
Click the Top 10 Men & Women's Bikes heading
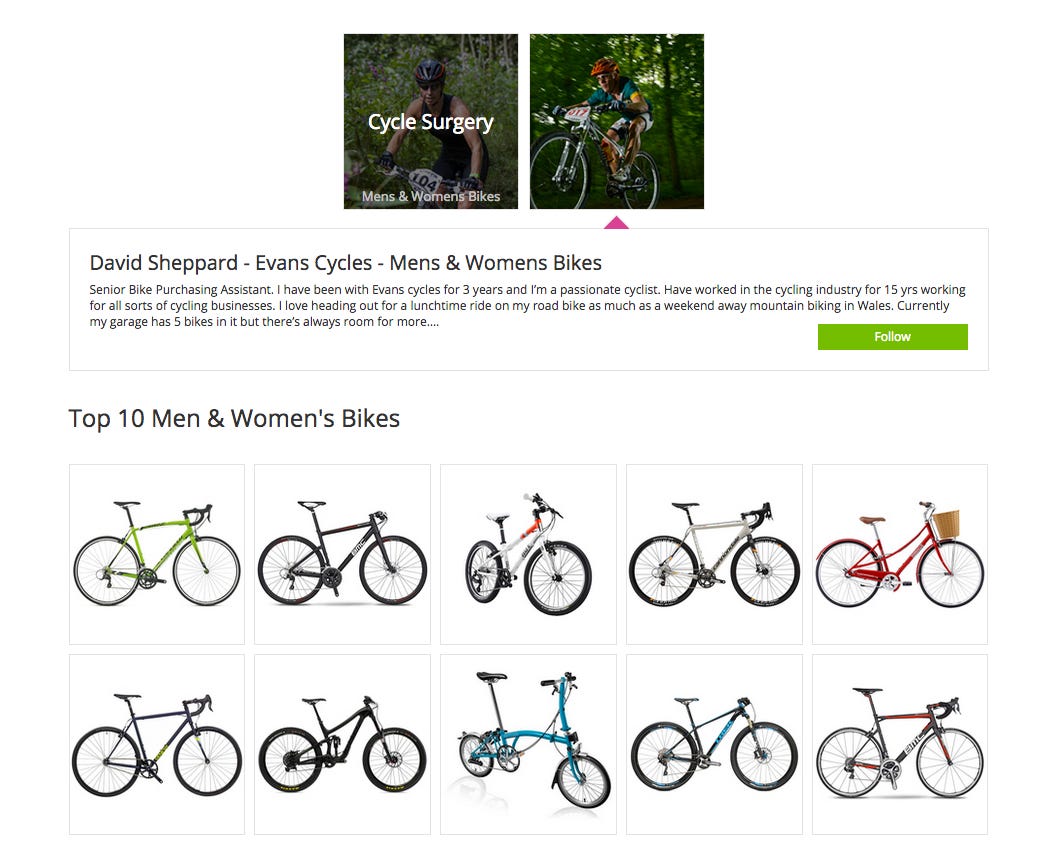click(x=234, y=418)
